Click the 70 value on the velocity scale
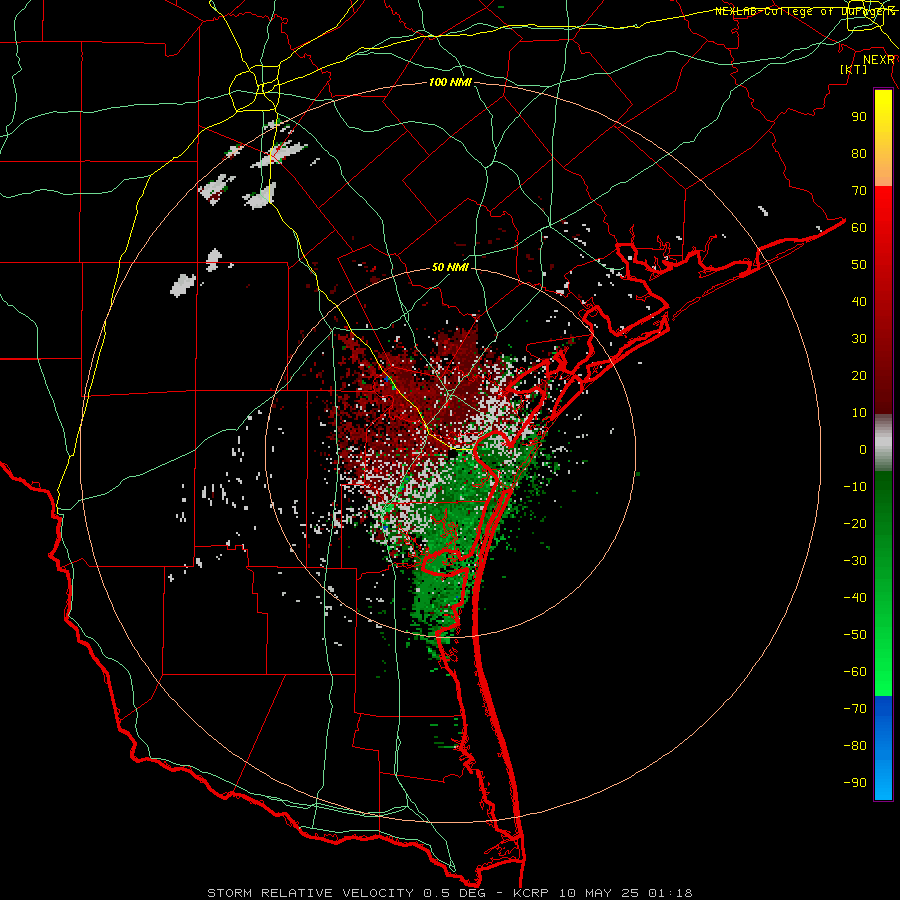This screenshot has width=900, height=900. pyautogui.click(x=859, y=191)
